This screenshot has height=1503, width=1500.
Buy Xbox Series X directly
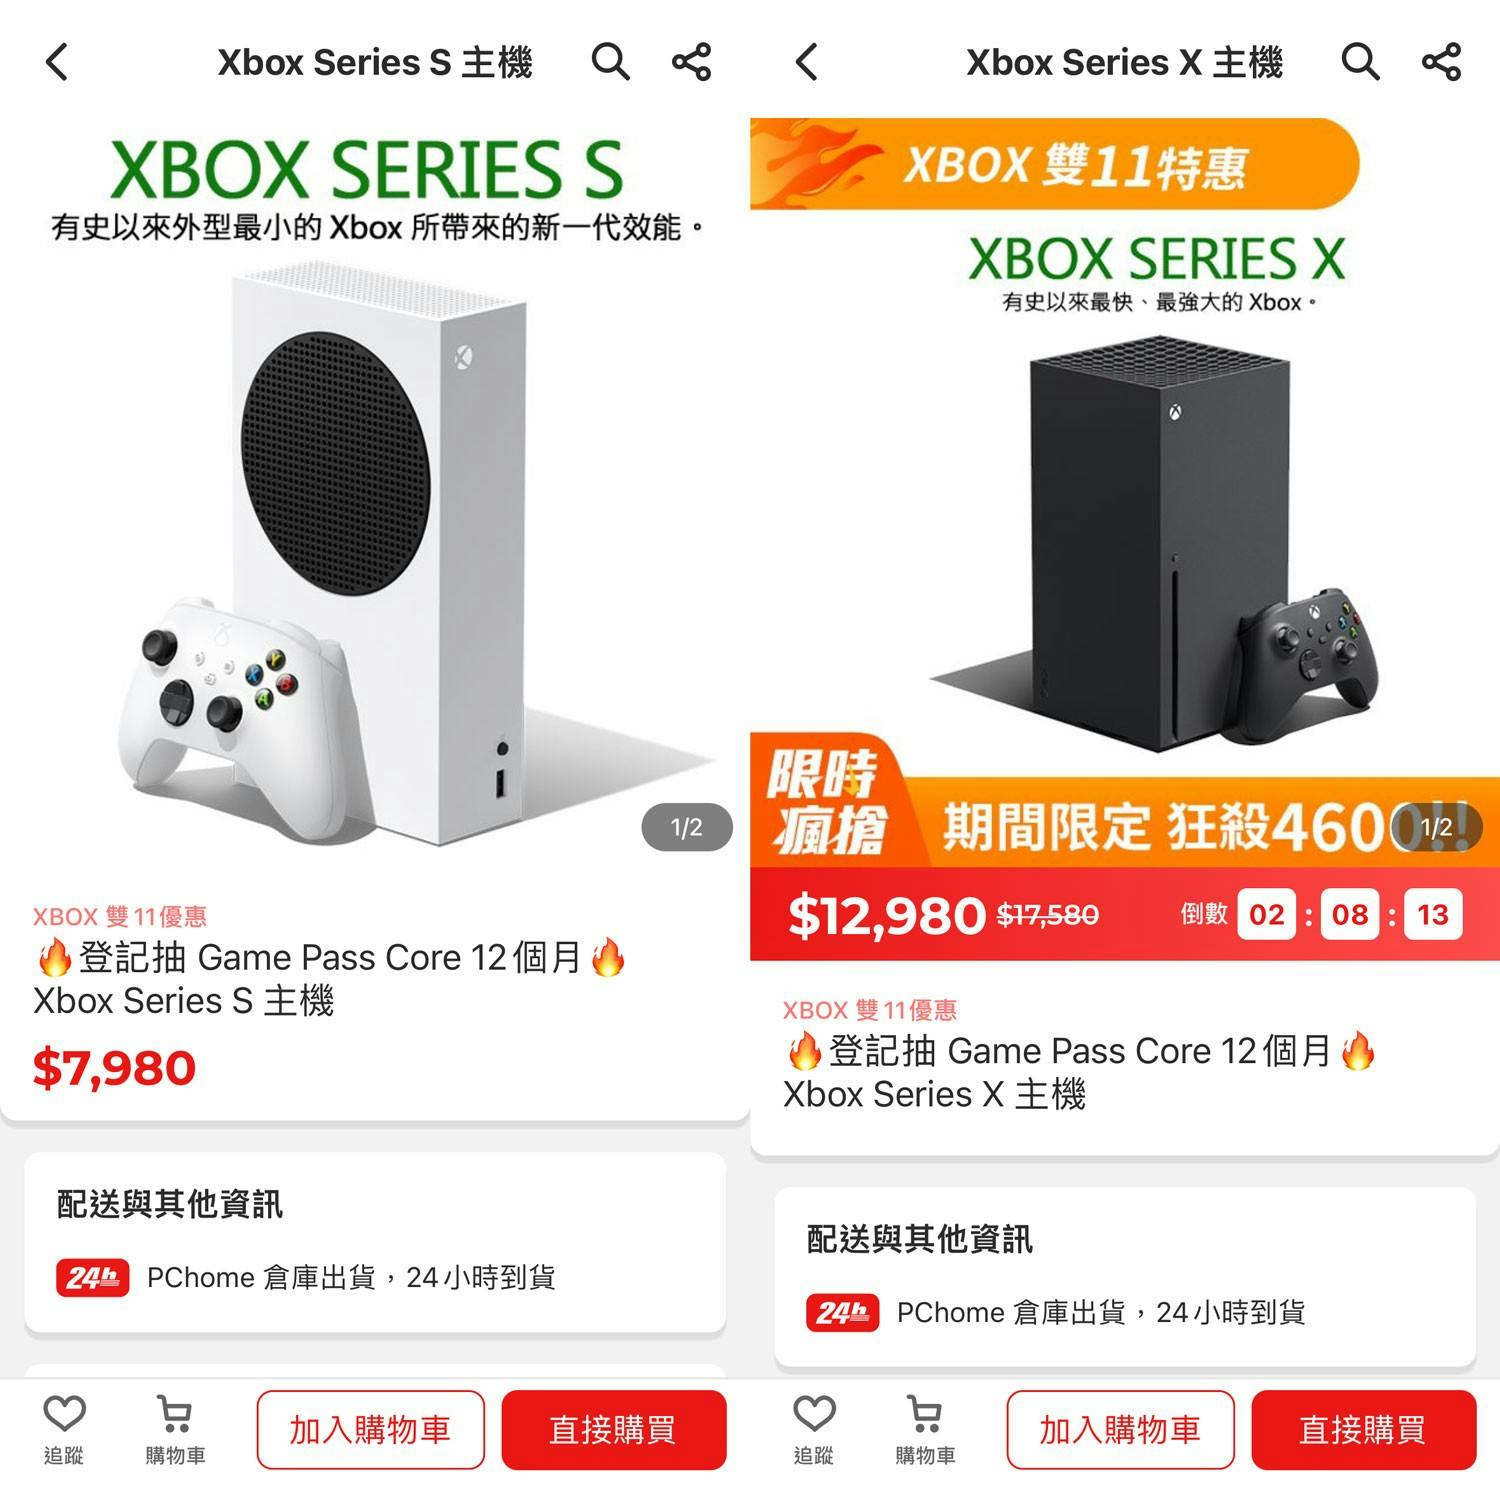tap(1363, 1430)
